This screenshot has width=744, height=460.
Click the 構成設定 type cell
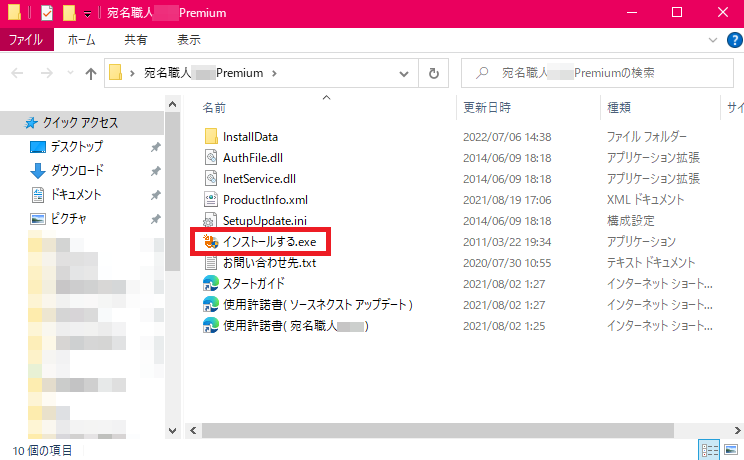631,221
